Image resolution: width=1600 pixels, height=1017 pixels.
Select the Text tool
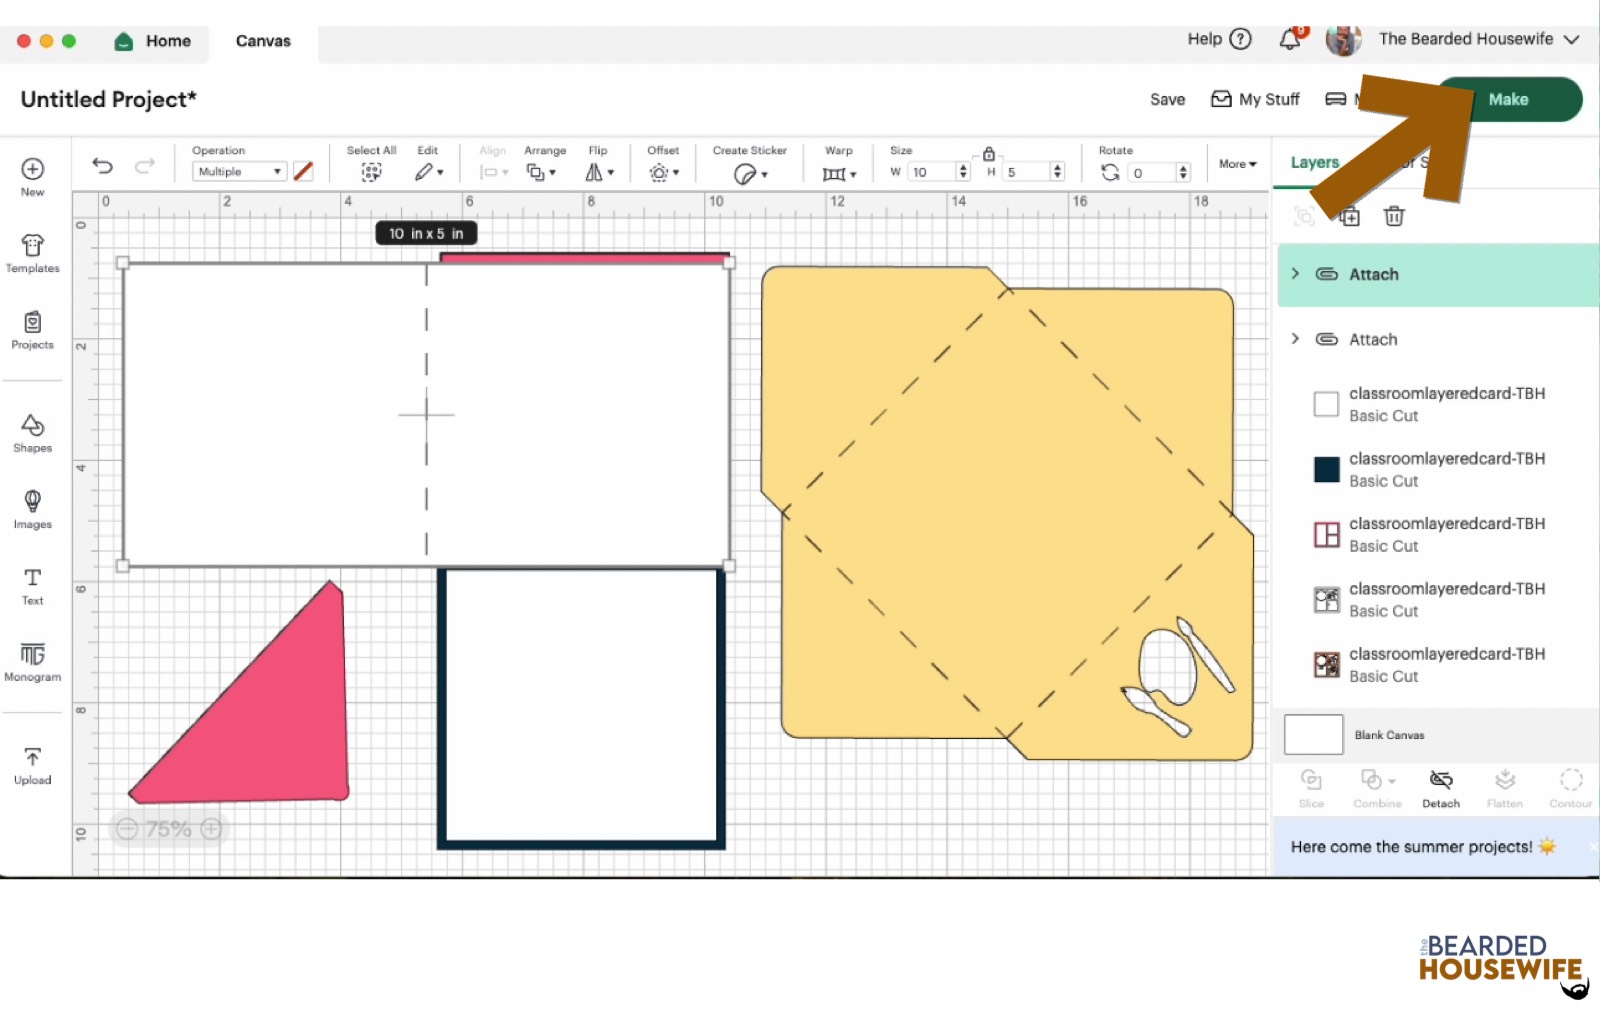tap(32, 586)
